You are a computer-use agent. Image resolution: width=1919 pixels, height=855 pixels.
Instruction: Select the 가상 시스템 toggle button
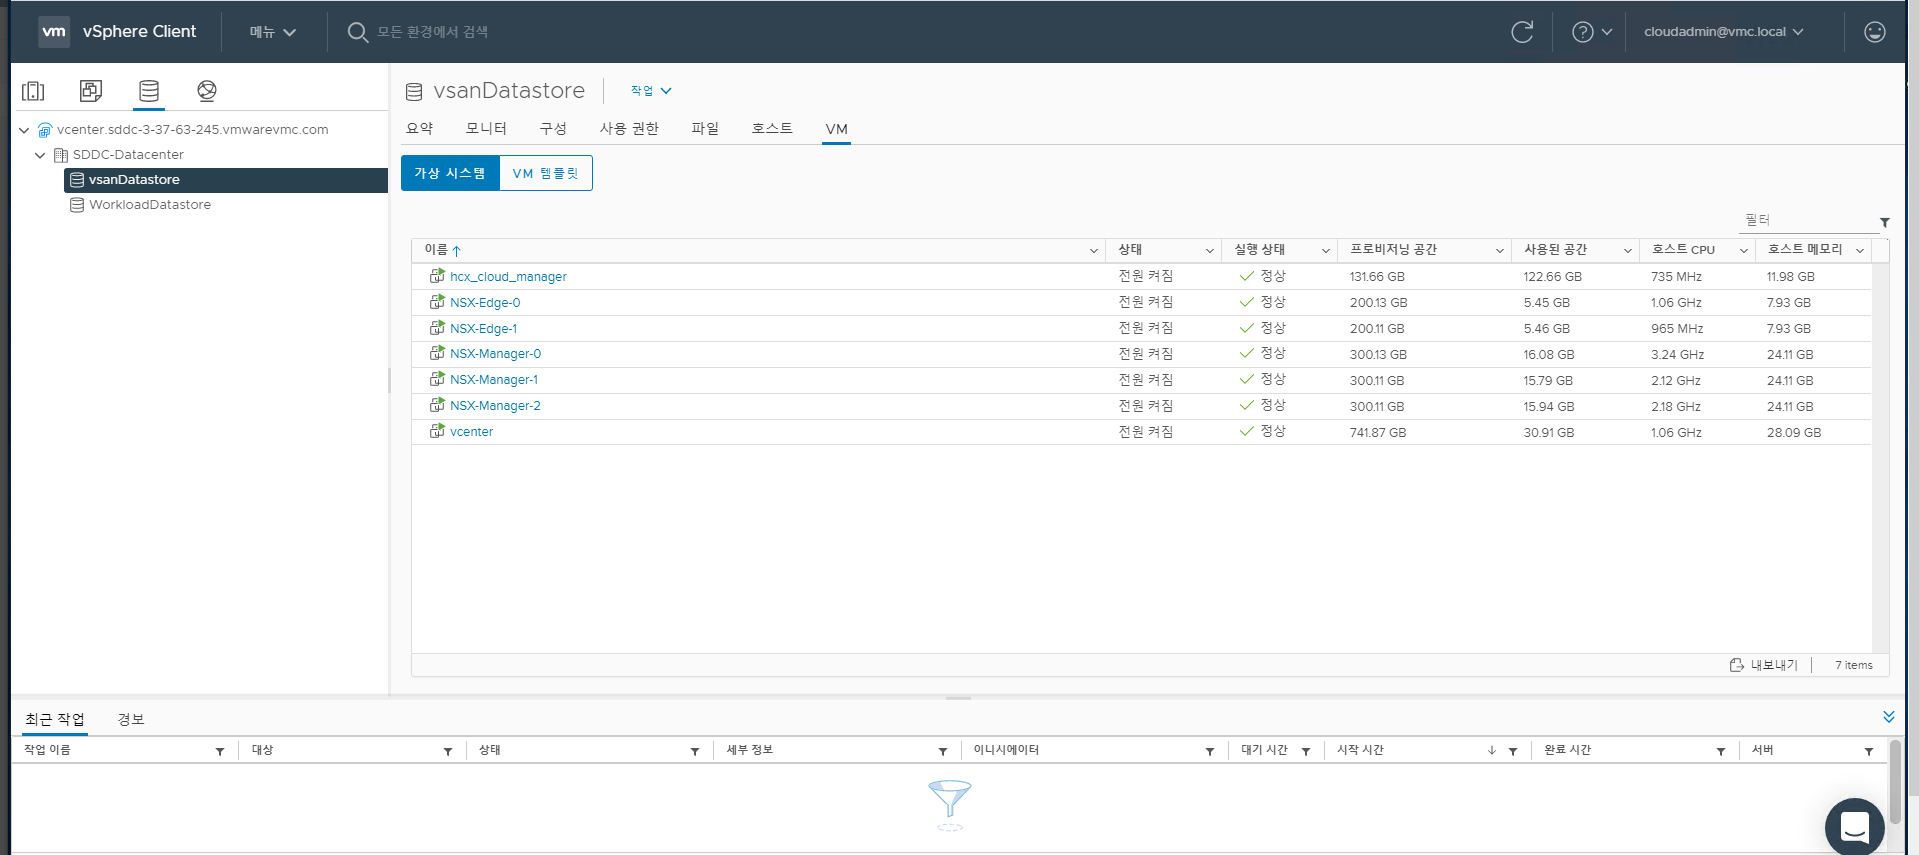tap(450, 173)
